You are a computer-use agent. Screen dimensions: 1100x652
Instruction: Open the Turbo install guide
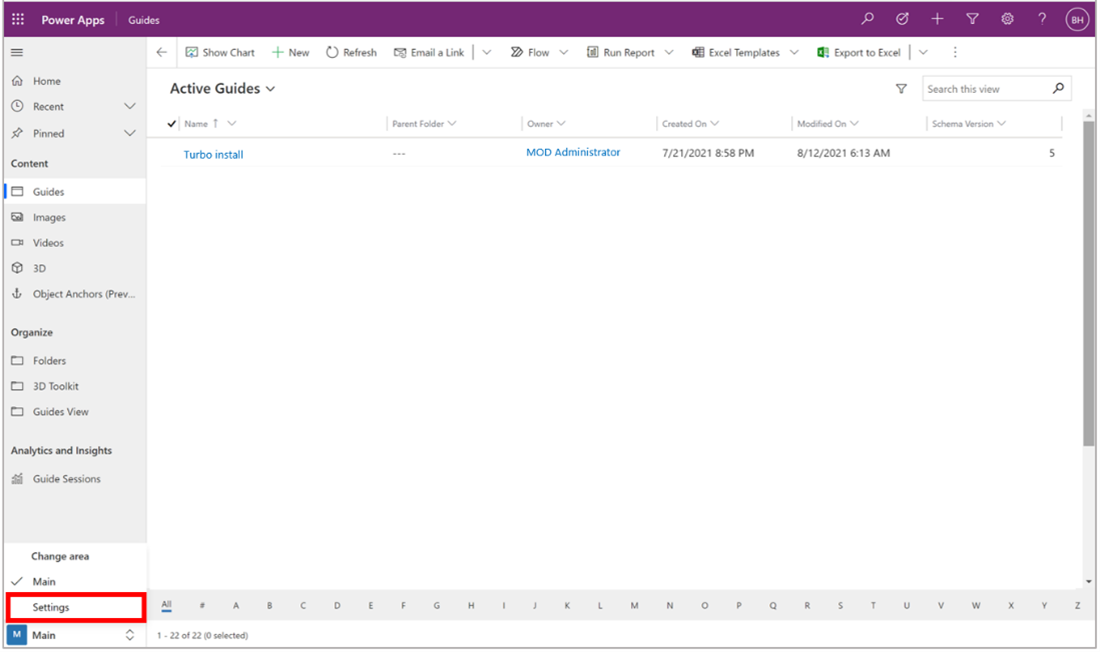click(x=213, y=153)
